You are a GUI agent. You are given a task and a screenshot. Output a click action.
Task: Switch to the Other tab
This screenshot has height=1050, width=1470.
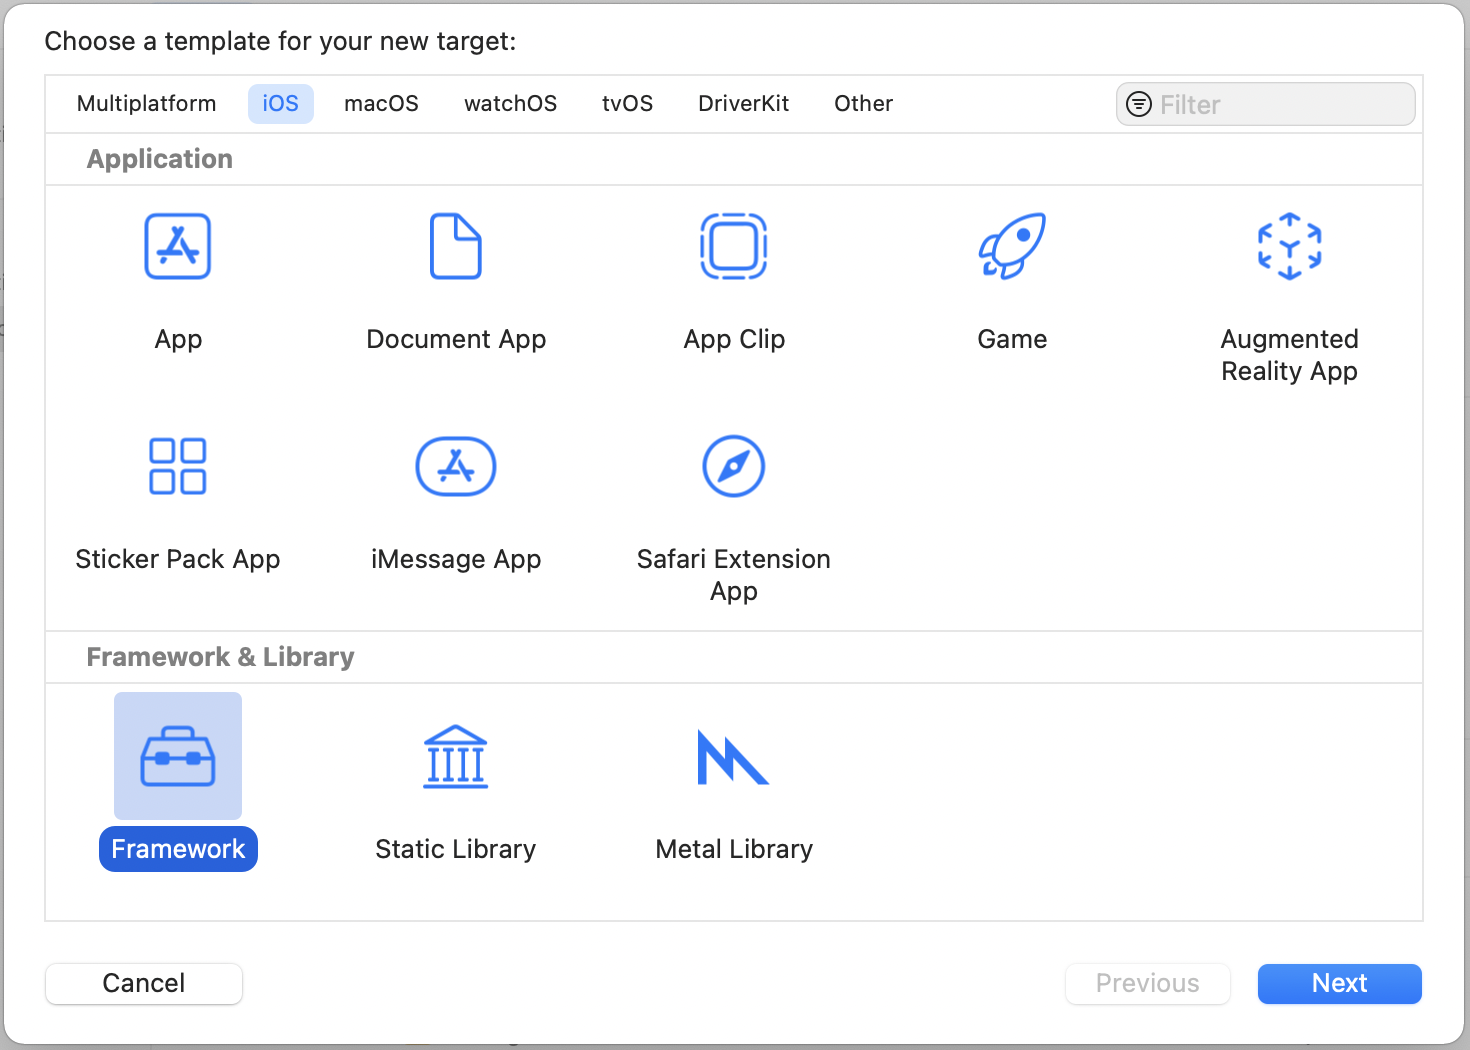coord(863,104)
